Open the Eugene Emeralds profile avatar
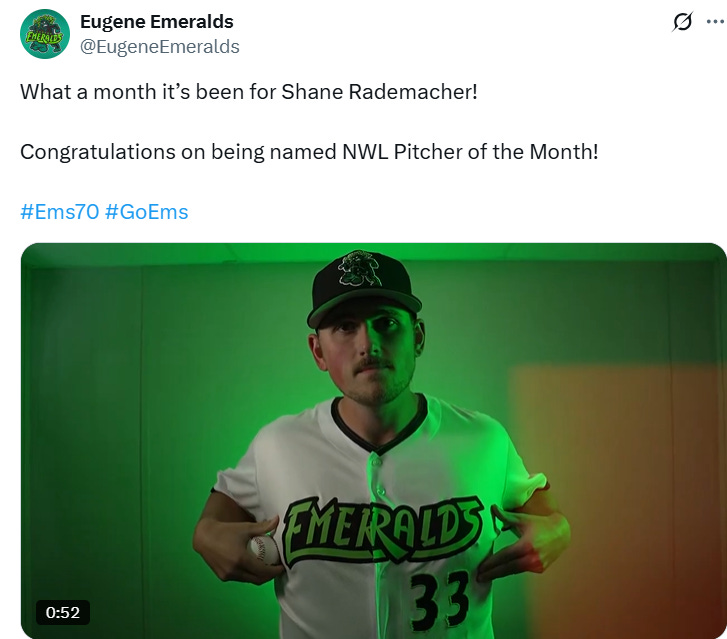The width and height of the screenshot is (727, 639). pos(45,34)
